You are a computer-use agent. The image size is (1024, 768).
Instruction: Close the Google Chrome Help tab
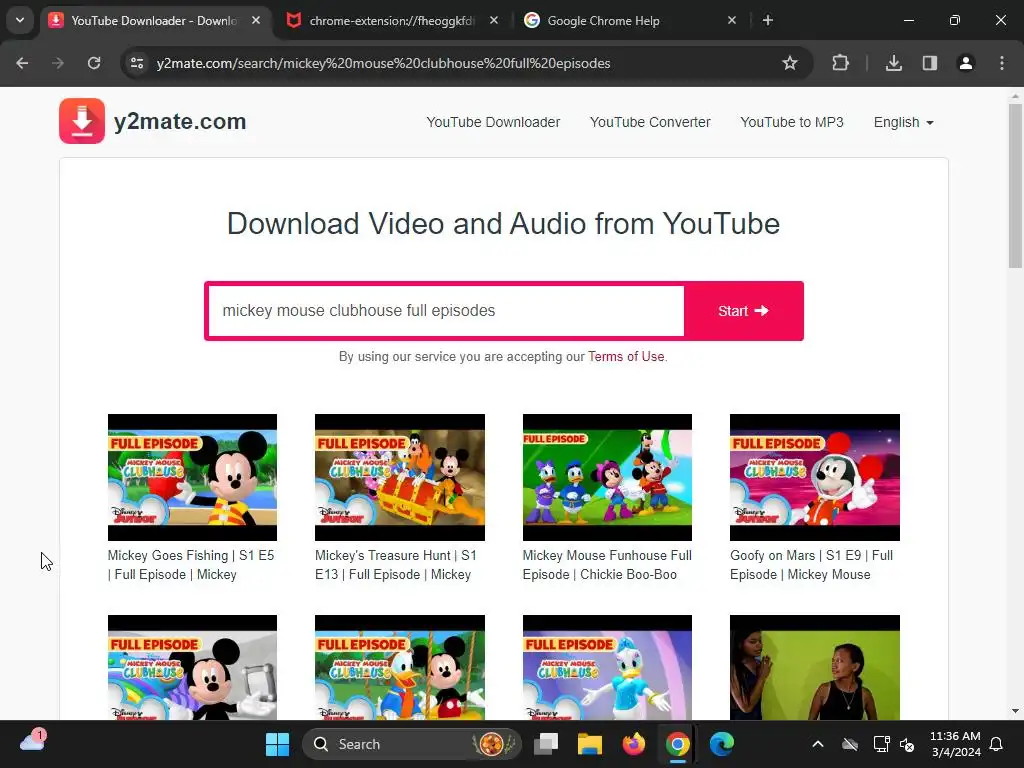731,20
